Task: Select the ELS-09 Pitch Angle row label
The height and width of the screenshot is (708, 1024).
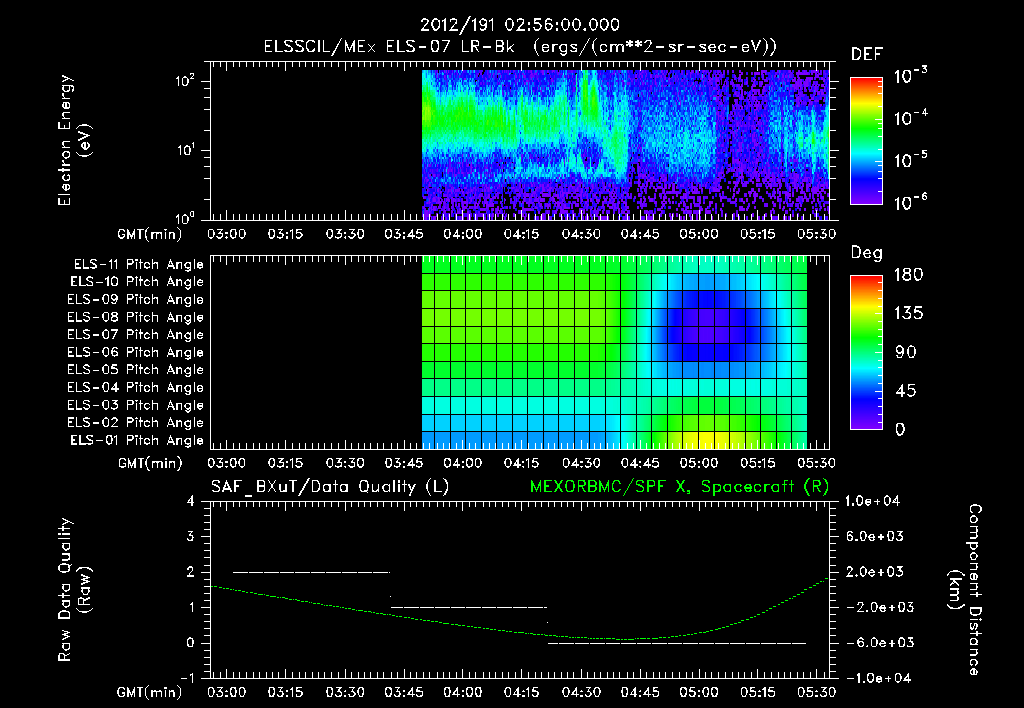Action: [x=135, y=300]
